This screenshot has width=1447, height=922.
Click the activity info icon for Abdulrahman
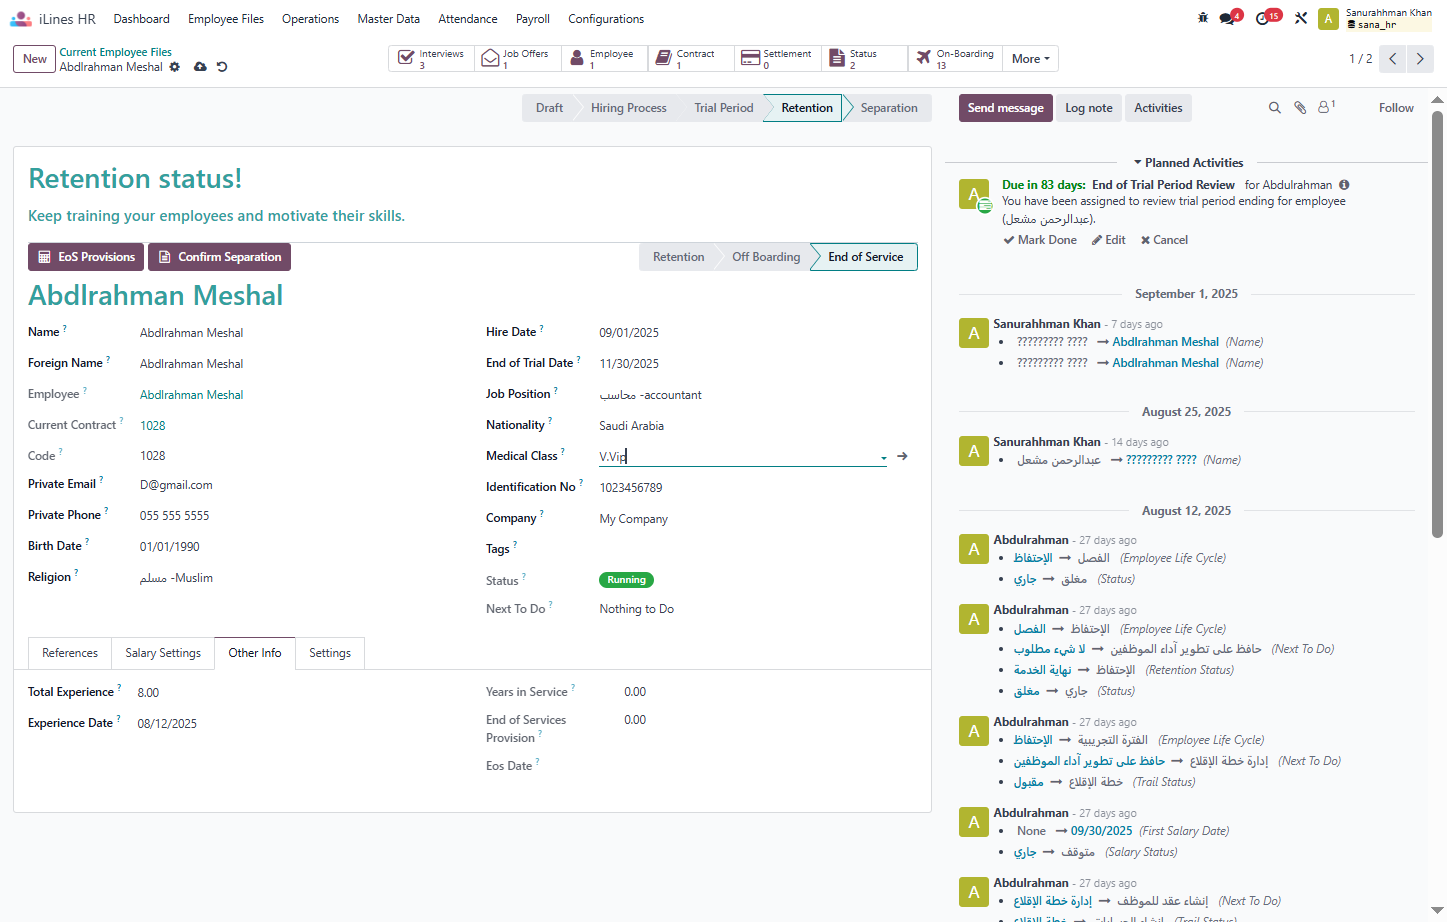pos(1344,185)
